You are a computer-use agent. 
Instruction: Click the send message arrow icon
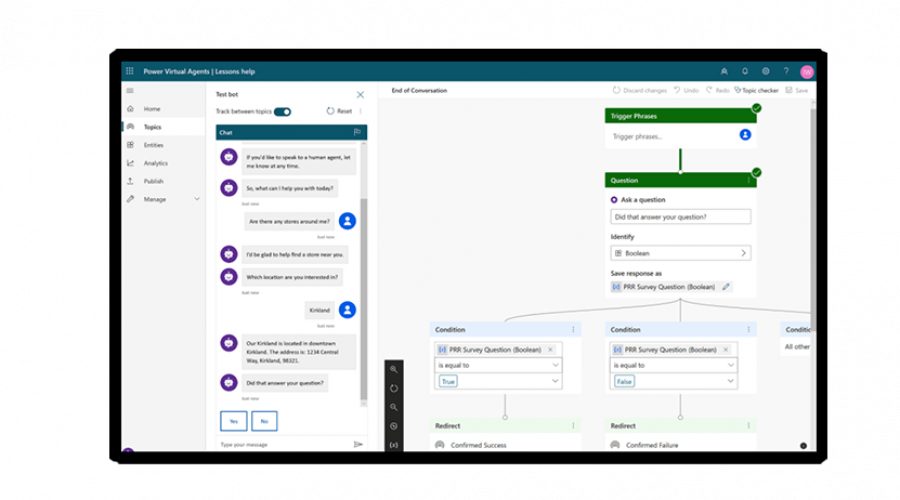(x=358, y=444)
